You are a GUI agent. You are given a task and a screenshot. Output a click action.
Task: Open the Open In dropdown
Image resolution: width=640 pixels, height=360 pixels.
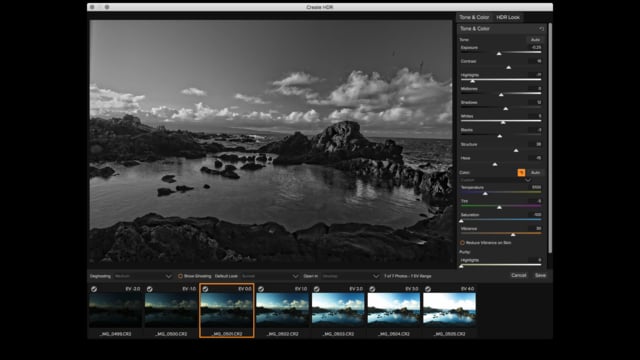(x=351, y=276)
